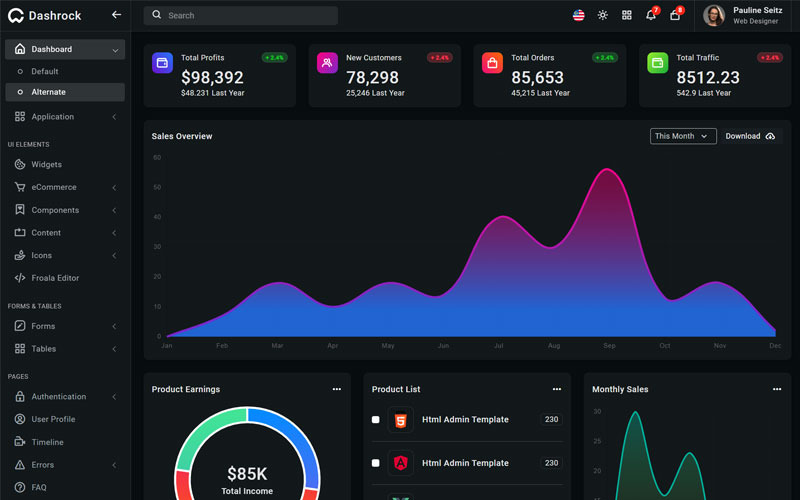Click the eCommerce cart icon
The image size is (800, 500).
20,187
